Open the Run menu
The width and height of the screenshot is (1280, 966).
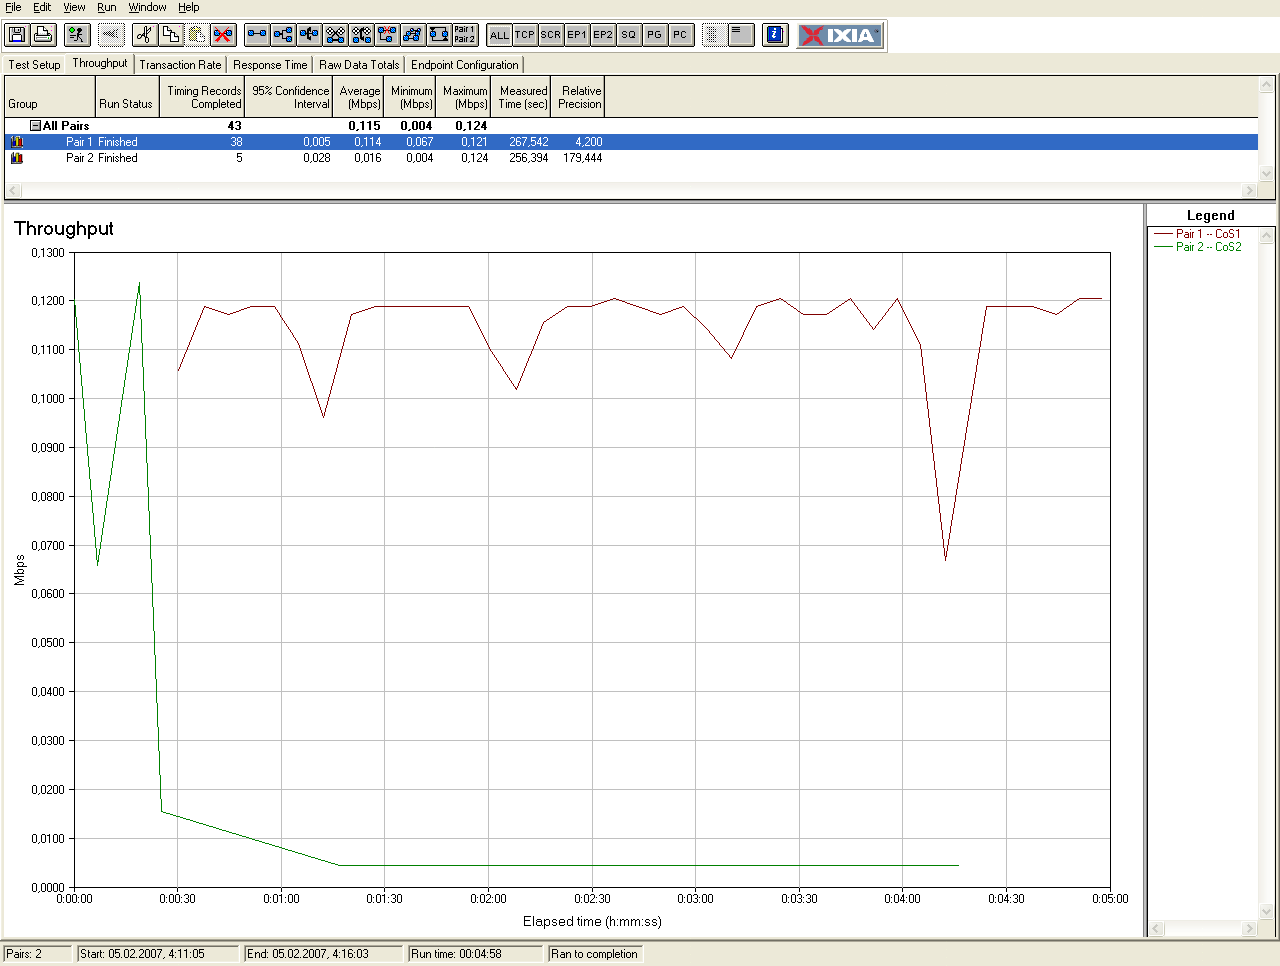tap(107, 7)
